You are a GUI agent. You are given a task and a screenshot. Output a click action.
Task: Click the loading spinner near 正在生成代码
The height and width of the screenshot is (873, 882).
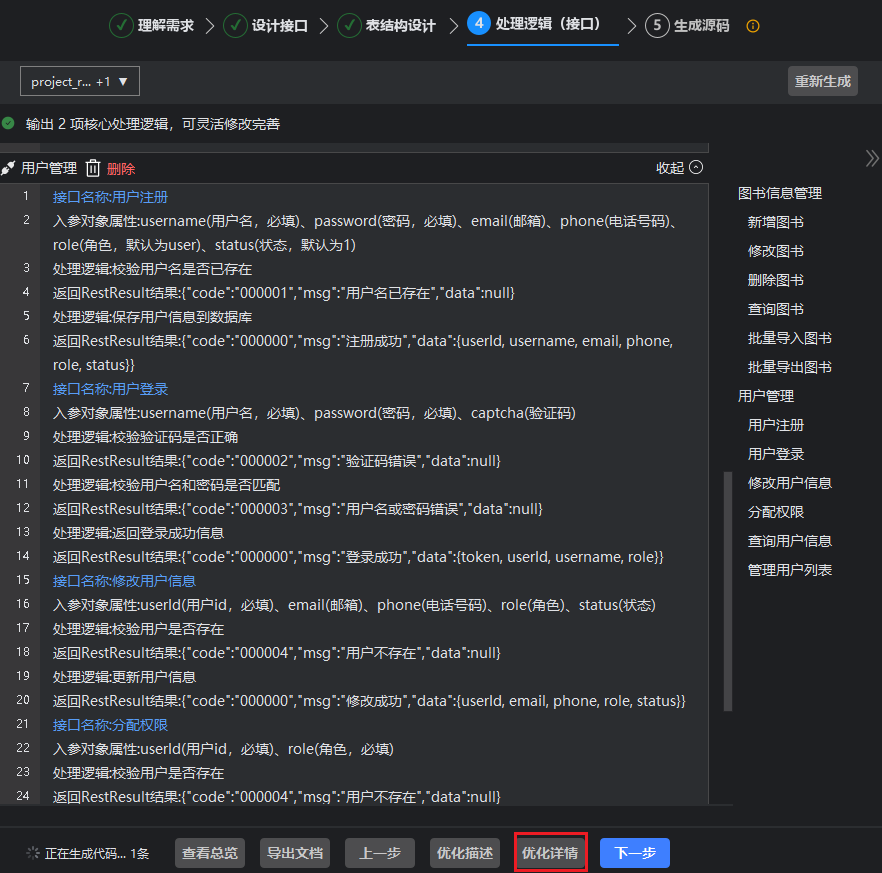(x=34, y=854)
